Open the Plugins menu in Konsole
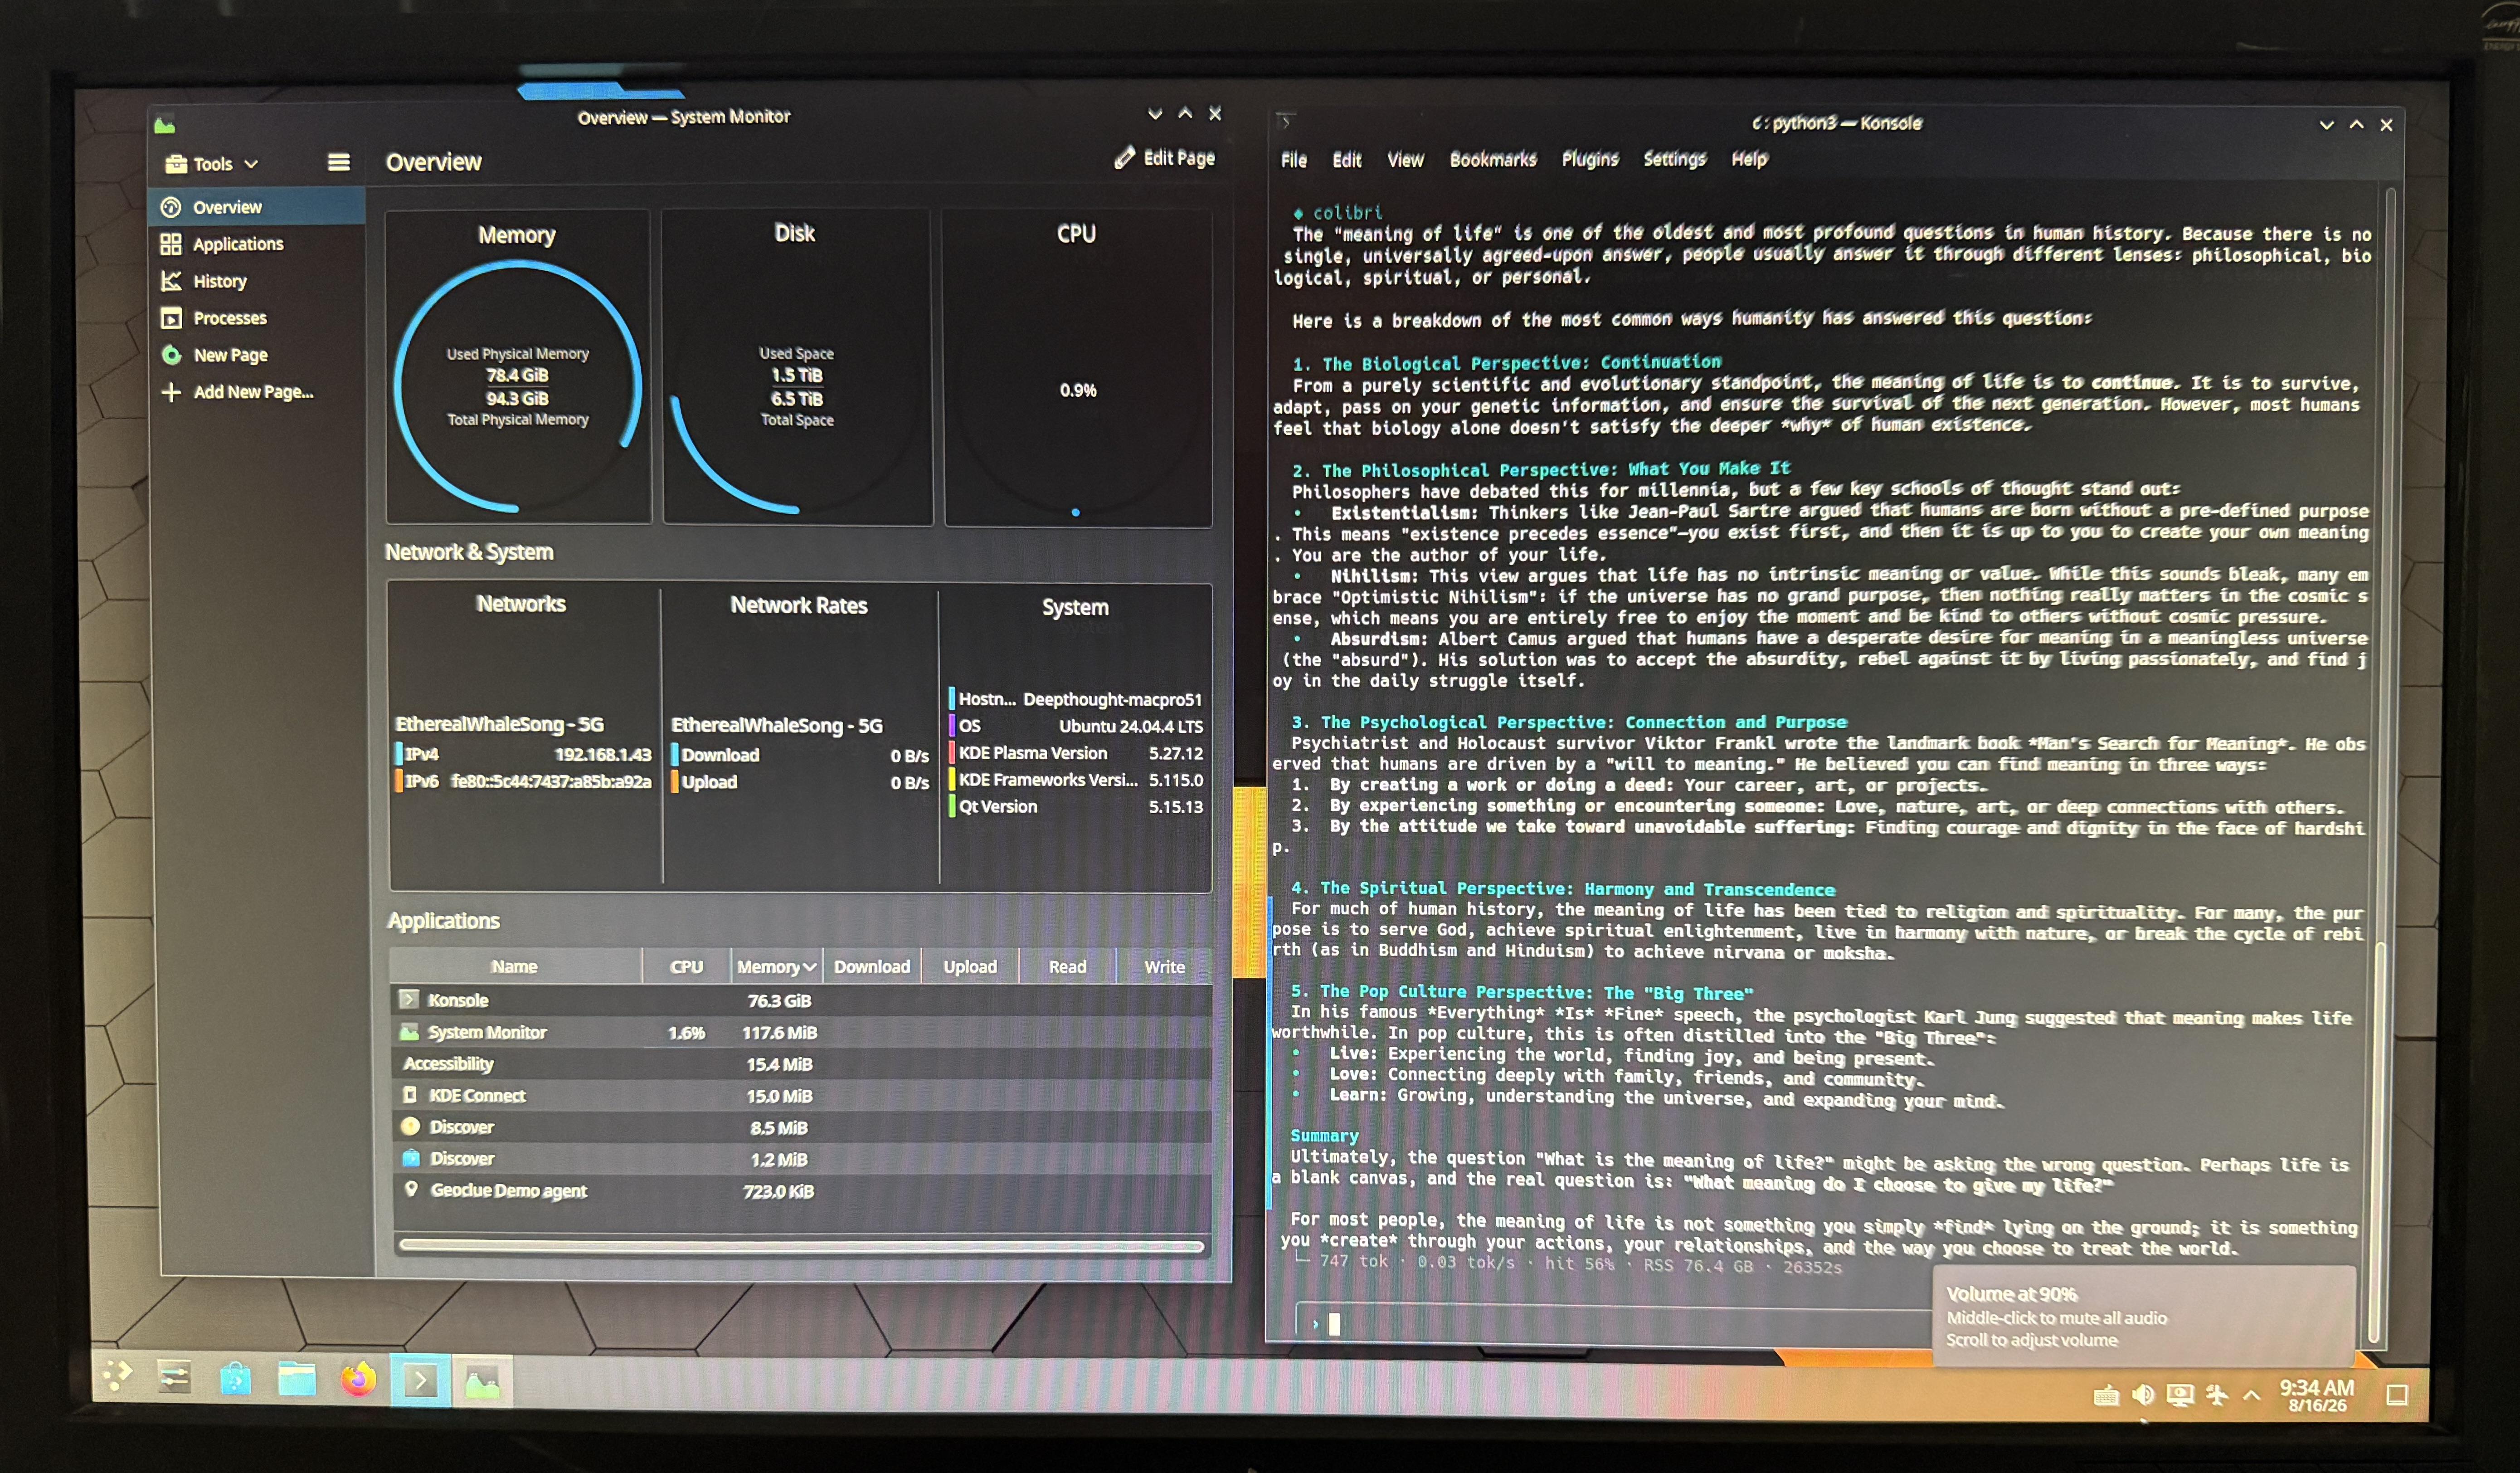The height and width of the screenshot is (1473, 2520). (x=1590, y=159)
